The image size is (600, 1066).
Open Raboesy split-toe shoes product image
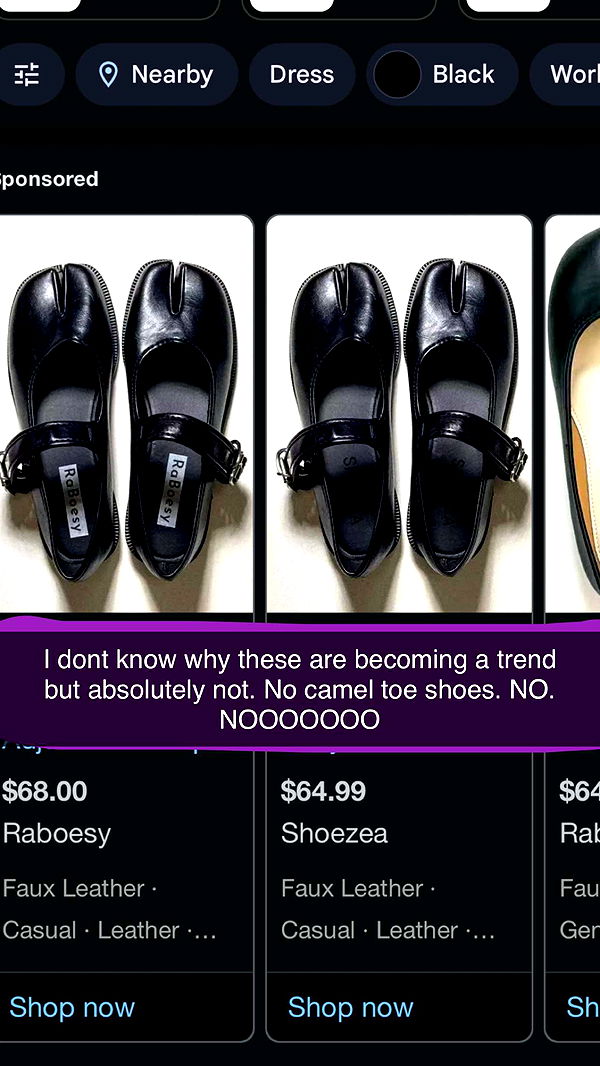click(x=126, y=414)
